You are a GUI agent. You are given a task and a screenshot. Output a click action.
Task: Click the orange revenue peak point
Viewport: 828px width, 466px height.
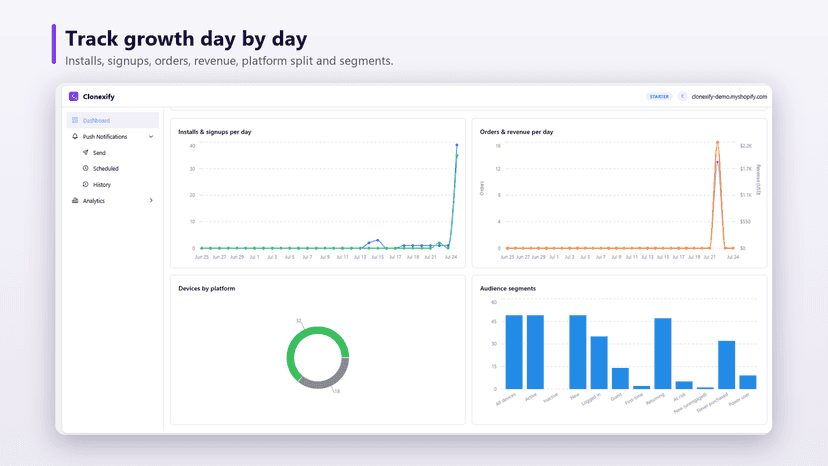717,143
